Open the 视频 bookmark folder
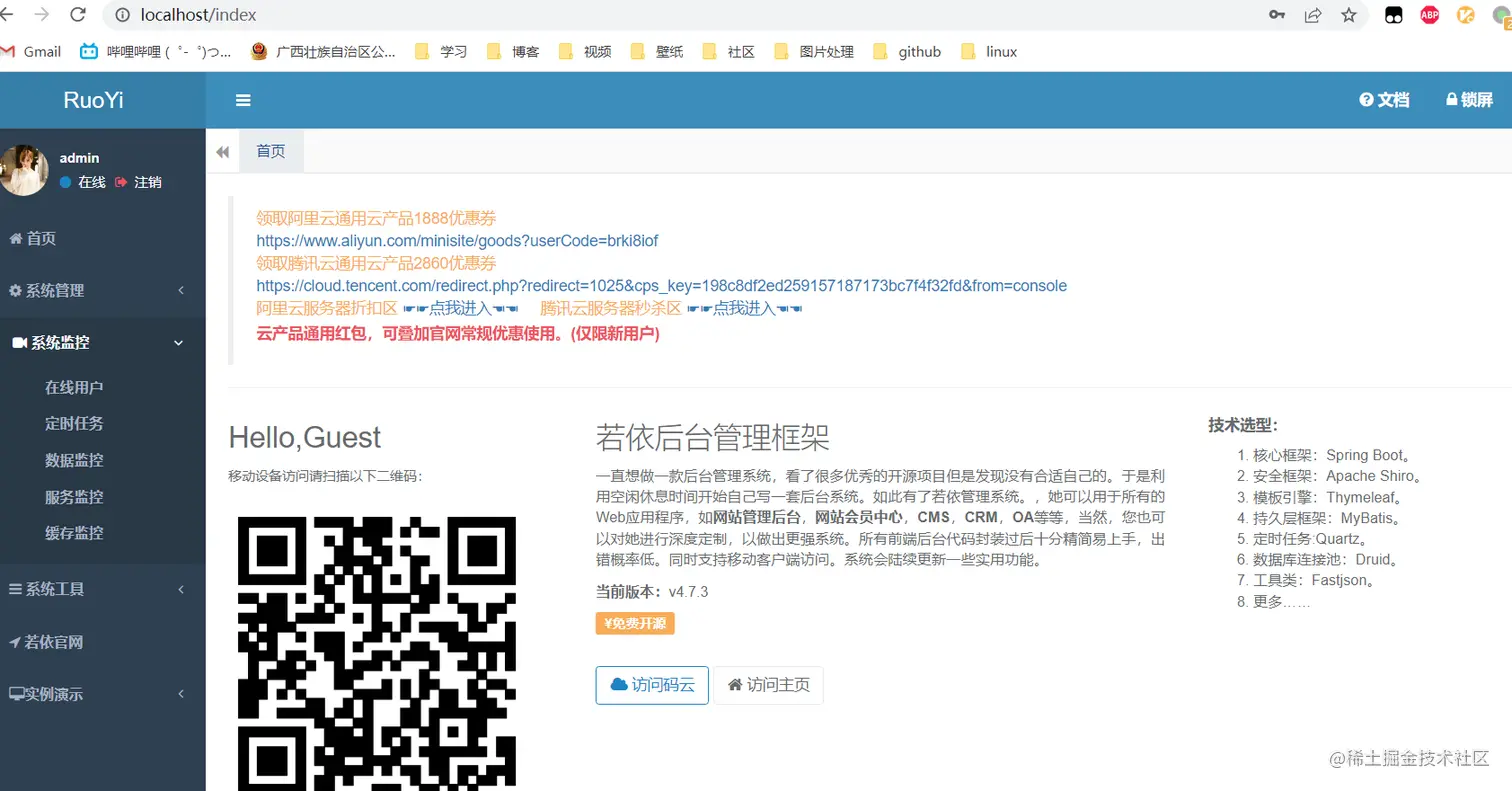This screenshot has height=791, width=1512. pos(585,52)
